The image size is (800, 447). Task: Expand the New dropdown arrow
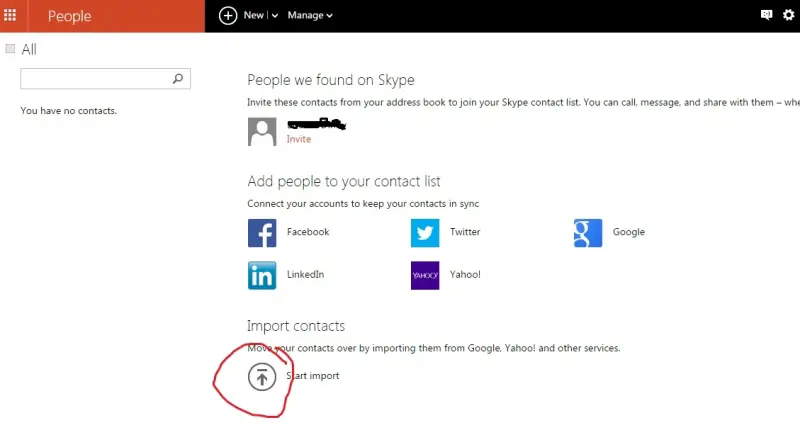click(274, 16)
